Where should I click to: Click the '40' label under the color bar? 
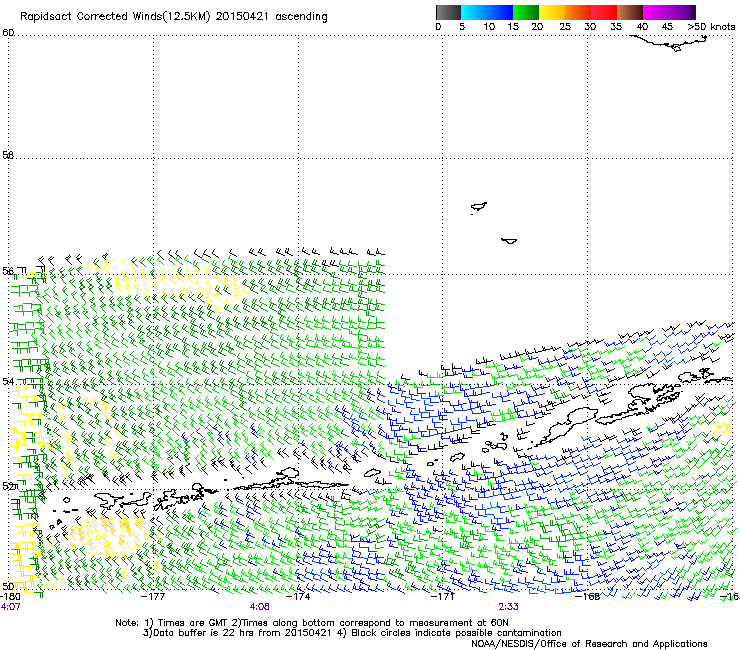[642, 27]
